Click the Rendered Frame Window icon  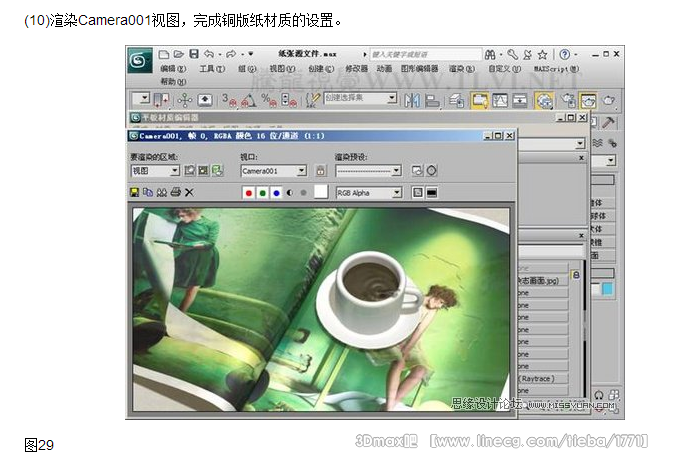[588, 101]
